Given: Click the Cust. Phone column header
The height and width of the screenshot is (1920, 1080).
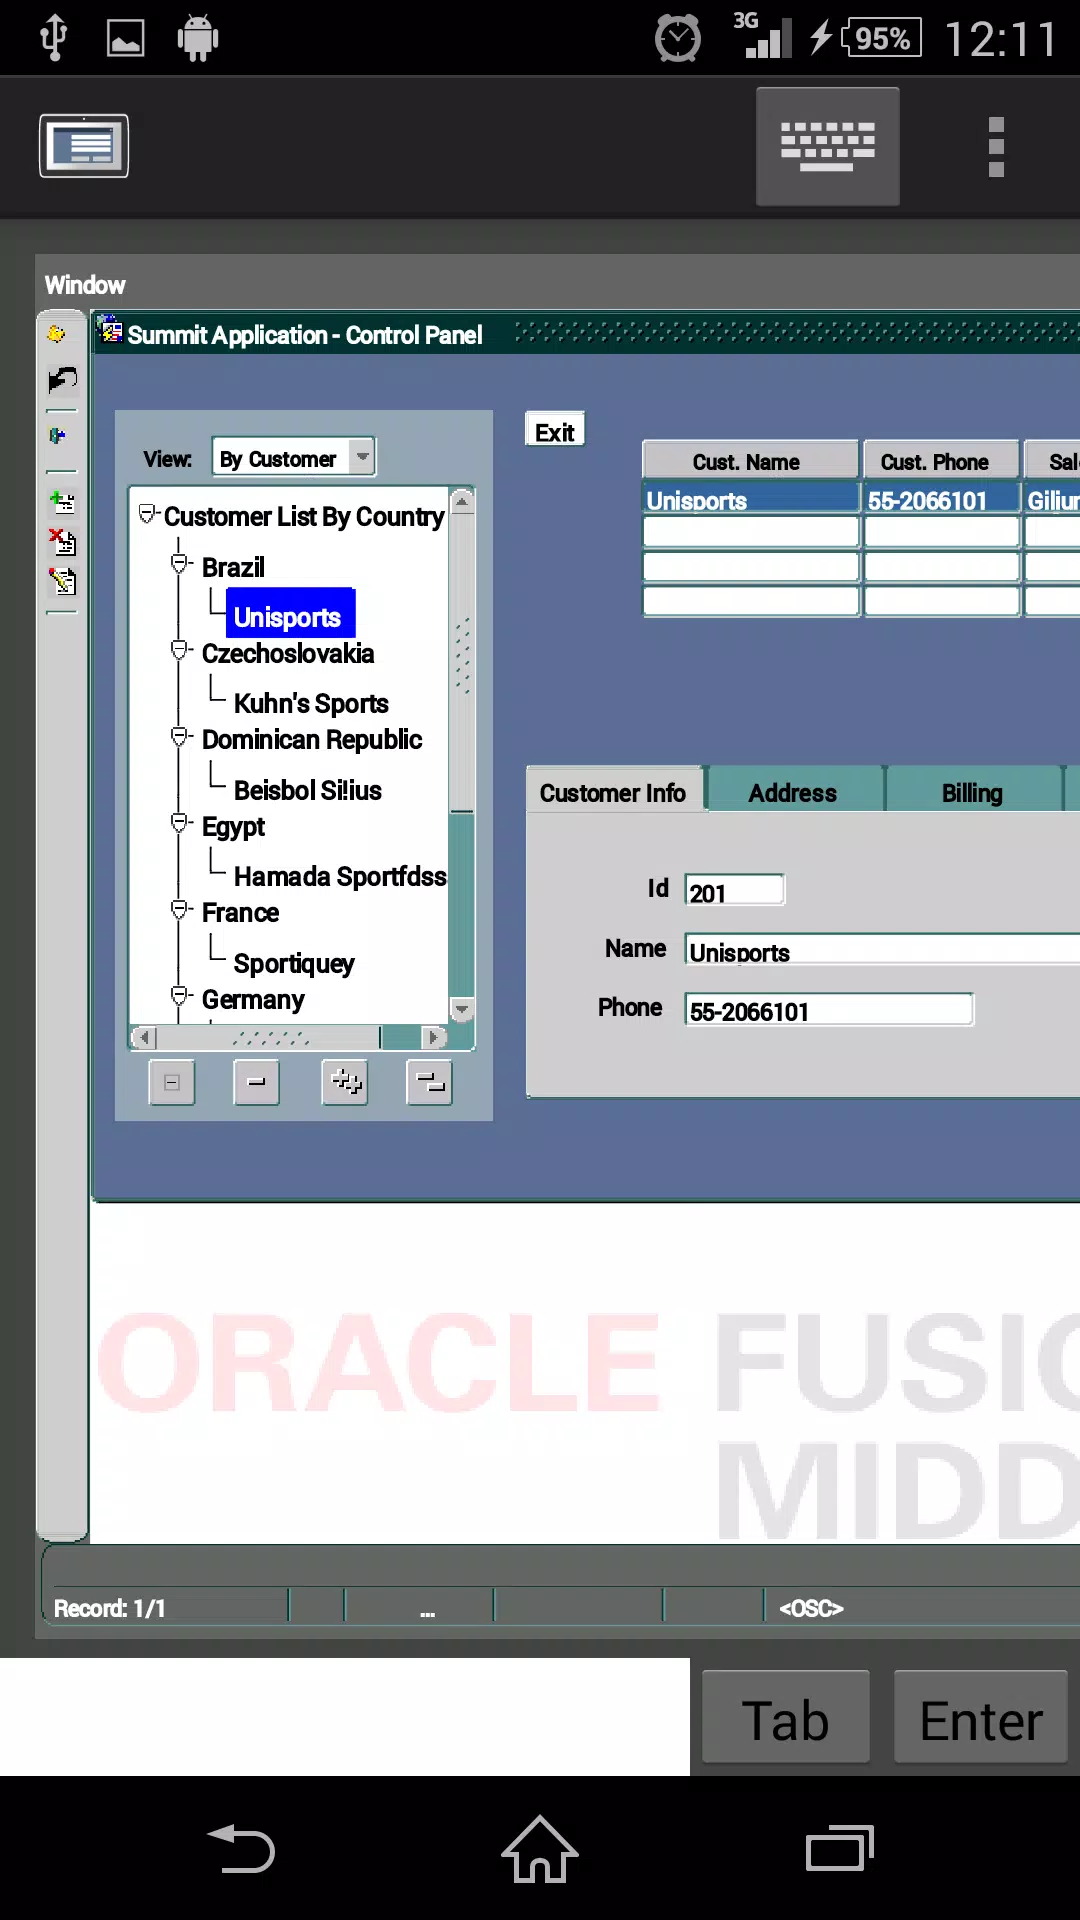Looking at the screenshot, I should [x=940, y=461].
